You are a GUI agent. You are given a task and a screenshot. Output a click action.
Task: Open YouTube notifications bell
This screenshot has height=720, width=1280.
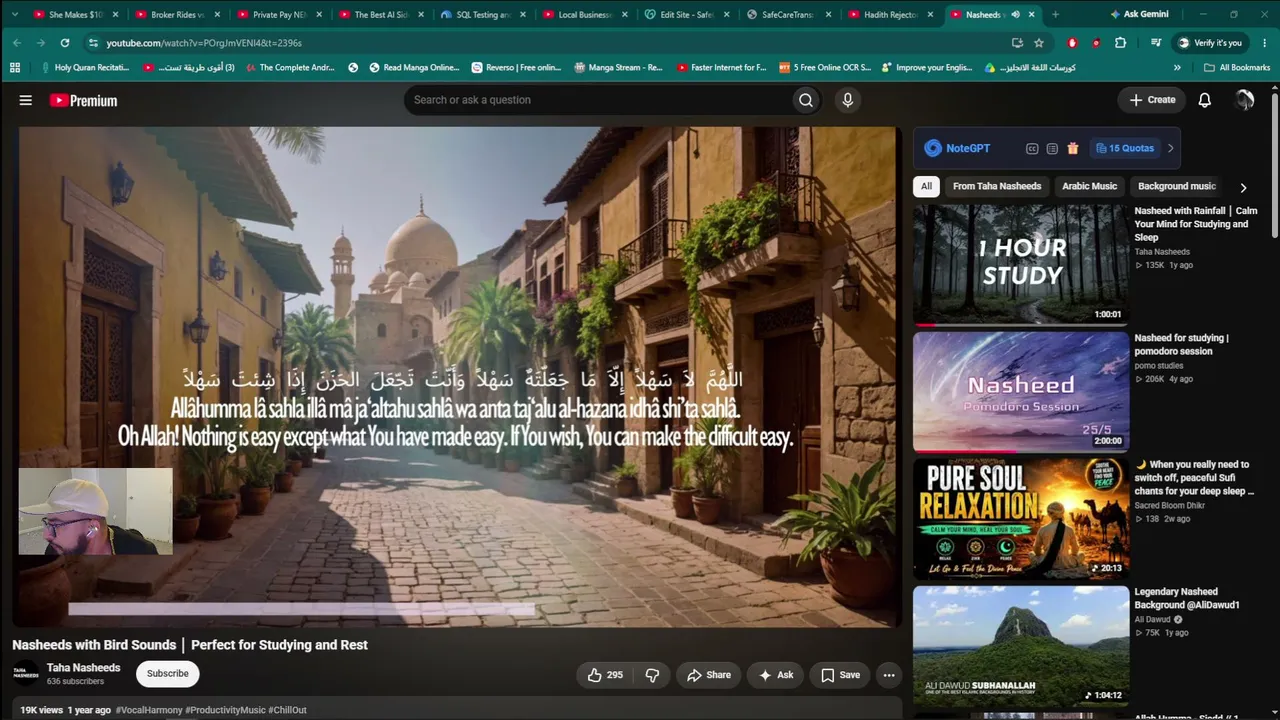(1205, 100)
